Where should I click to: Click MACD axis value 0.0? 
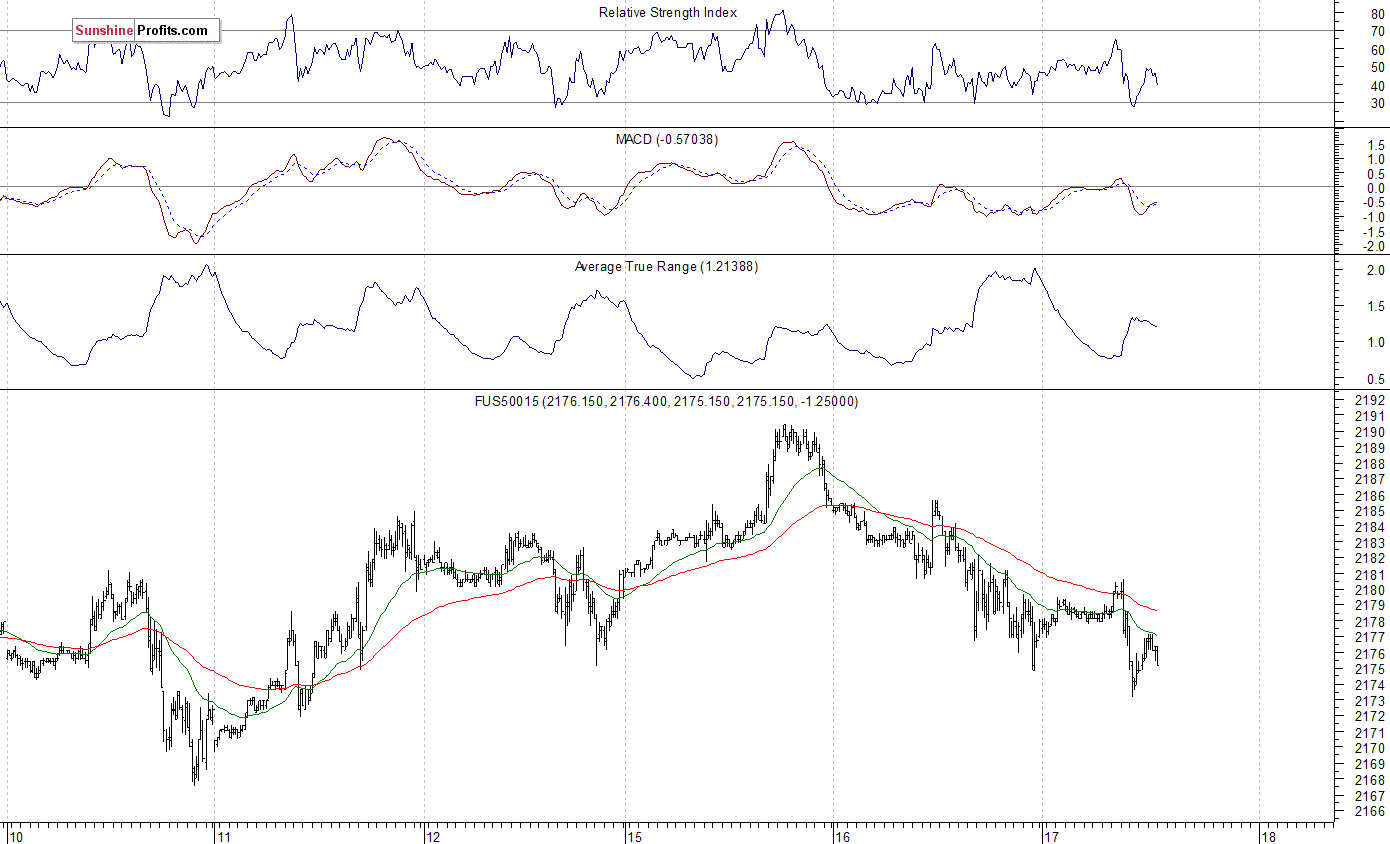(1375, 188)
